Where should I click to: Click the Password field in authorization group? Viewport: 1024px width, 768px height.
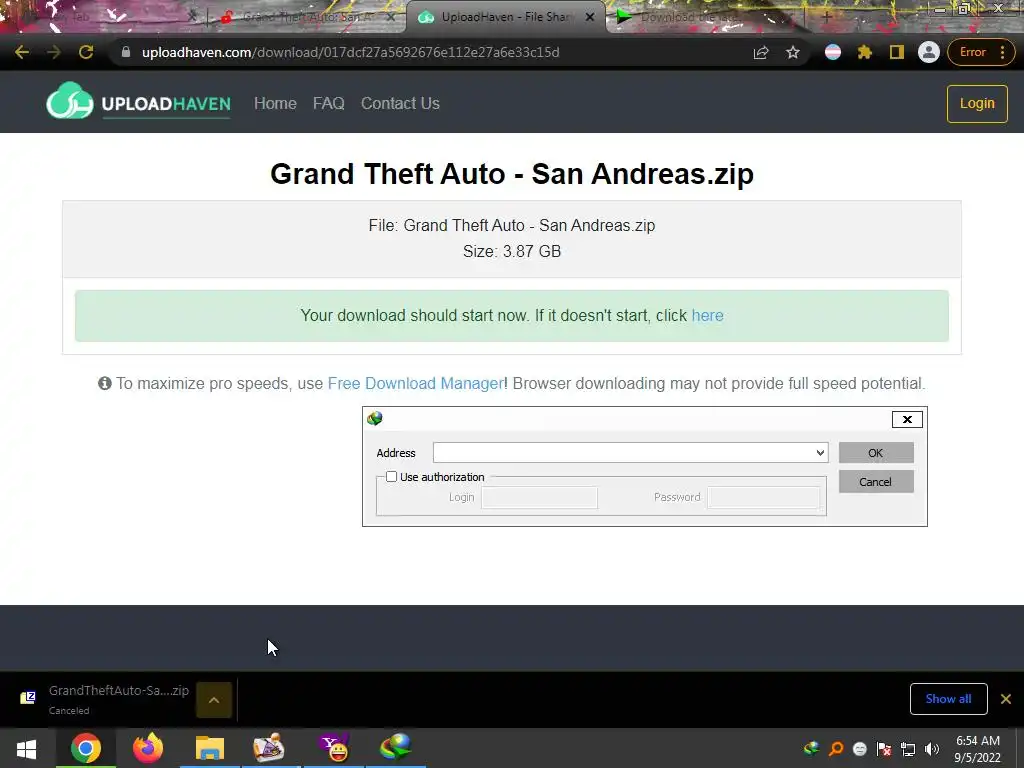click(764, 497)
